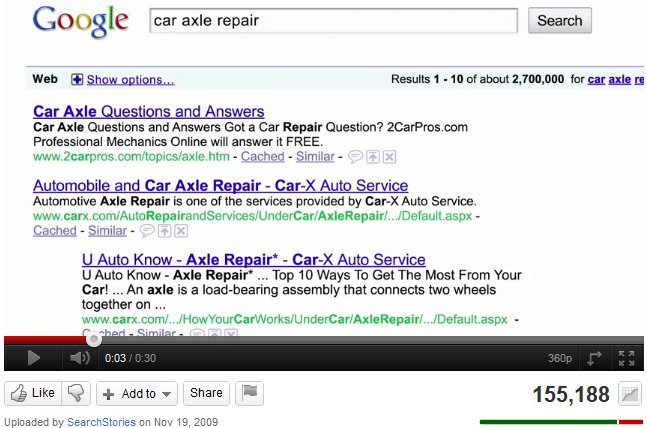647x428 pixels.
Task: Open Similar link for 2carpros result
Action: coord(315,156)
